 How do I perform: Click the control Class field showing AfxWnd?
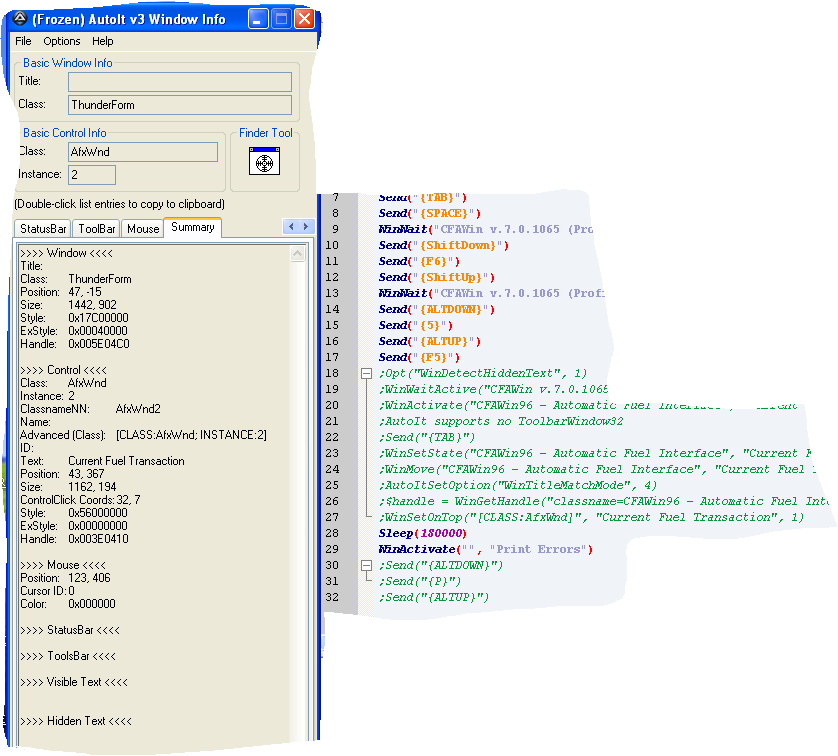click(x=142, y=152)
